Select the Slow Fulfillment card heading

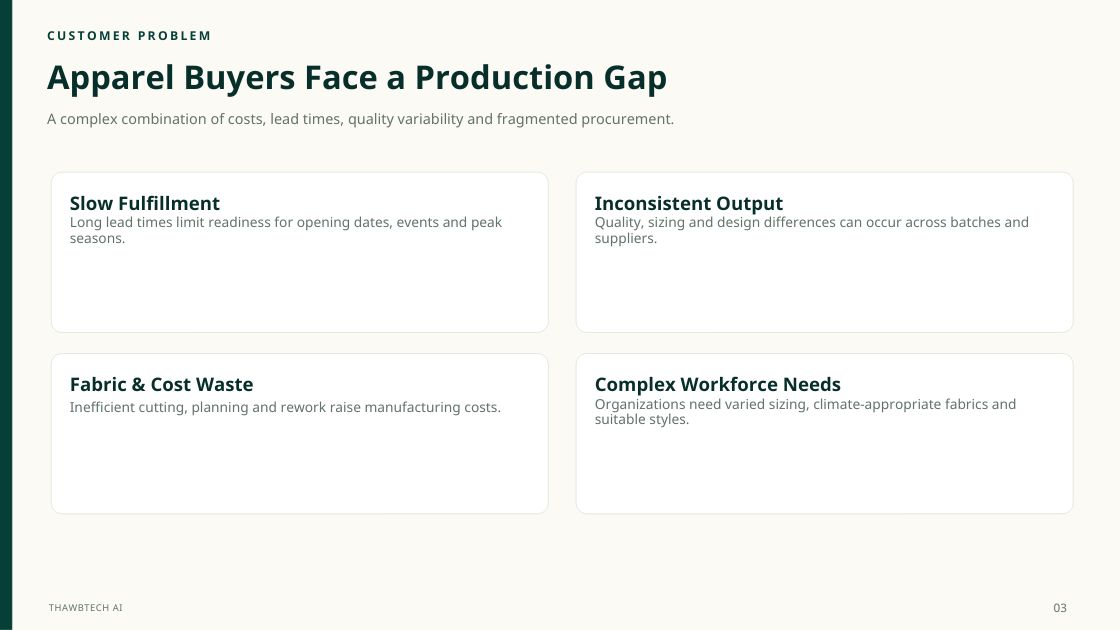[x=144, y=204]
